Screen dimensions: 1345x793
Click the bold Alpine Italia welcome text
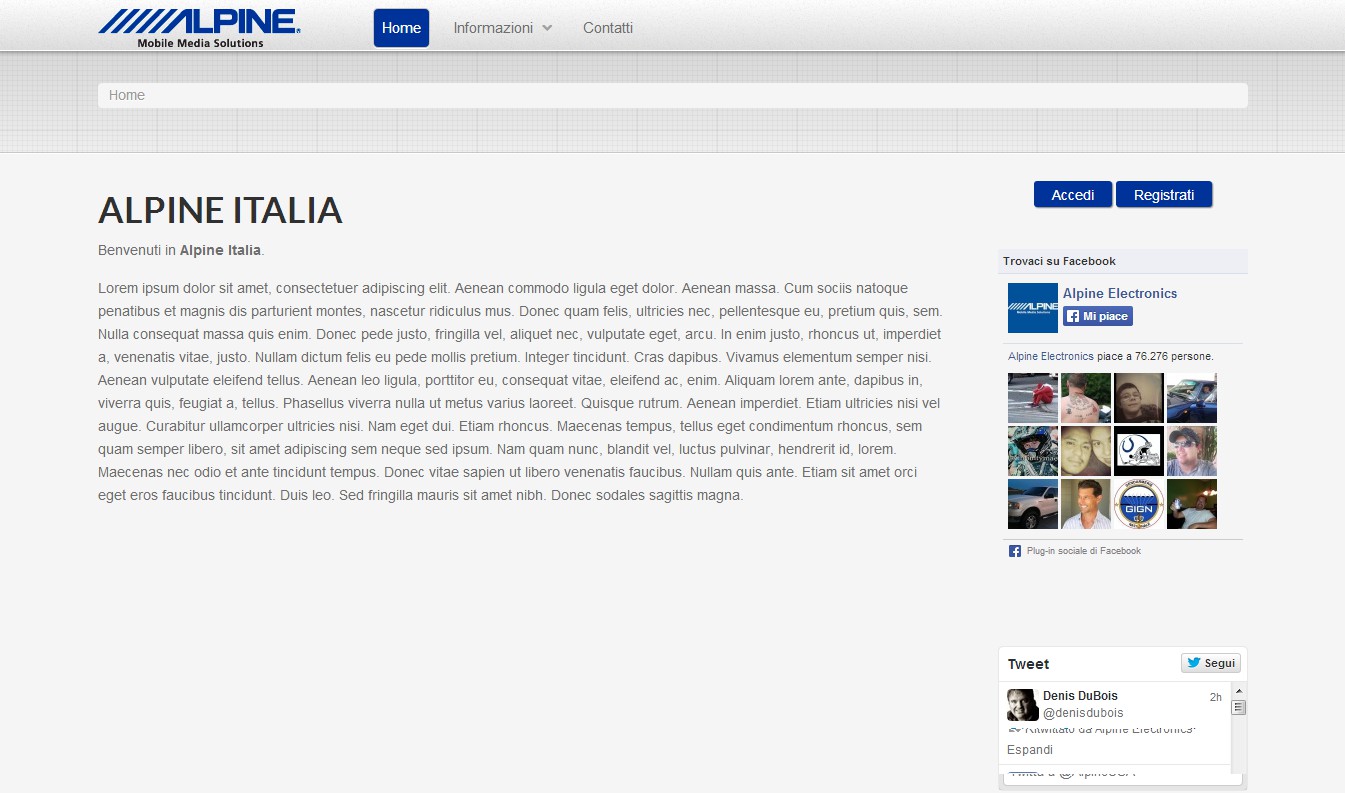pos(220,250)
